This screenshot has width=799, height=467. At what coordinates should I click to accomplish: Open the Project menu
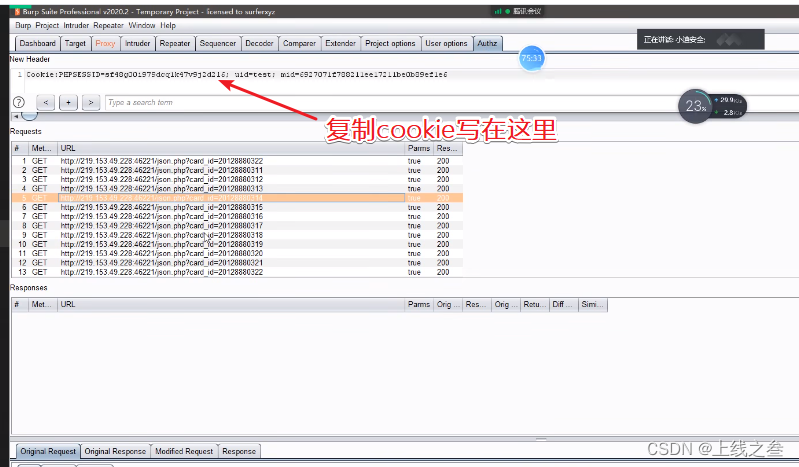click(47, 25)
